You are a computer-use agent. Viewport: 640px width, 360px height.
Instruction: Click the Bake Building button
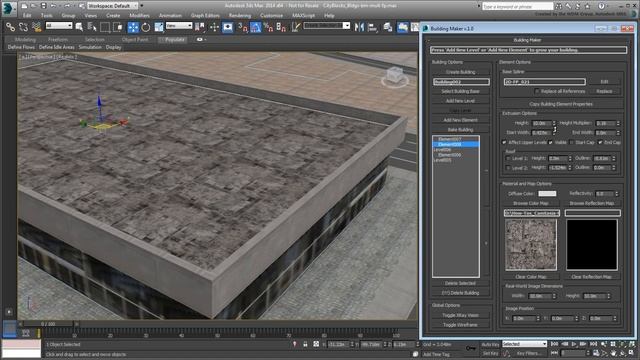pyautogui.click(x=460, y=130)
